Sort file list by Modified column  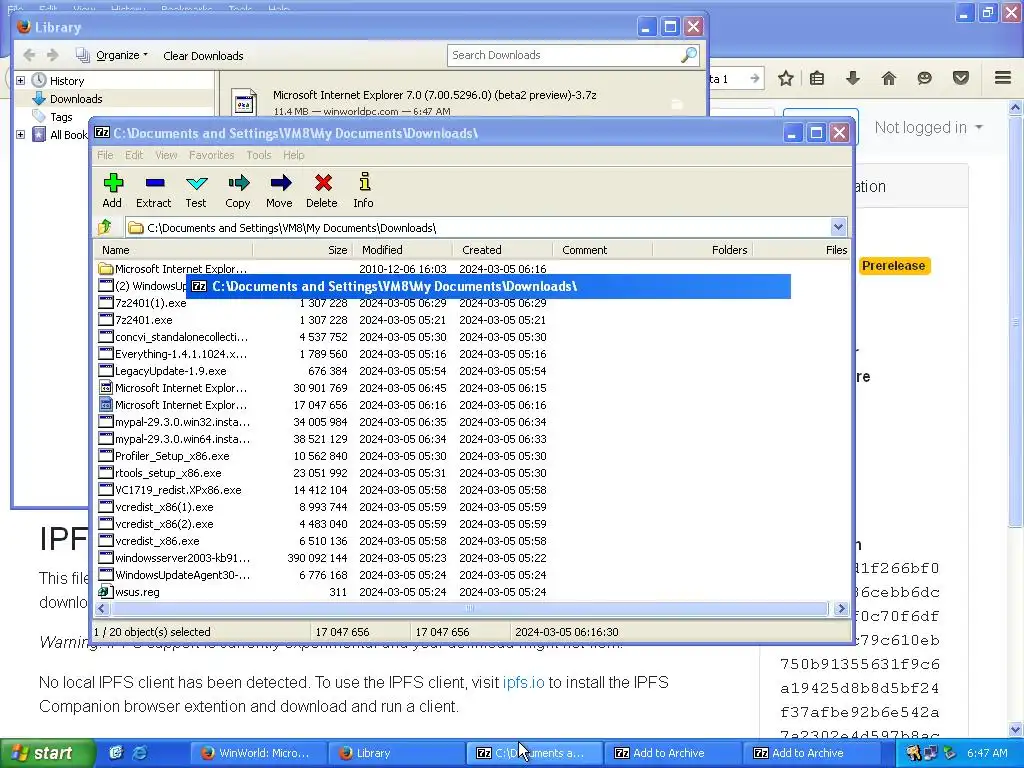[x=403, y=250]
